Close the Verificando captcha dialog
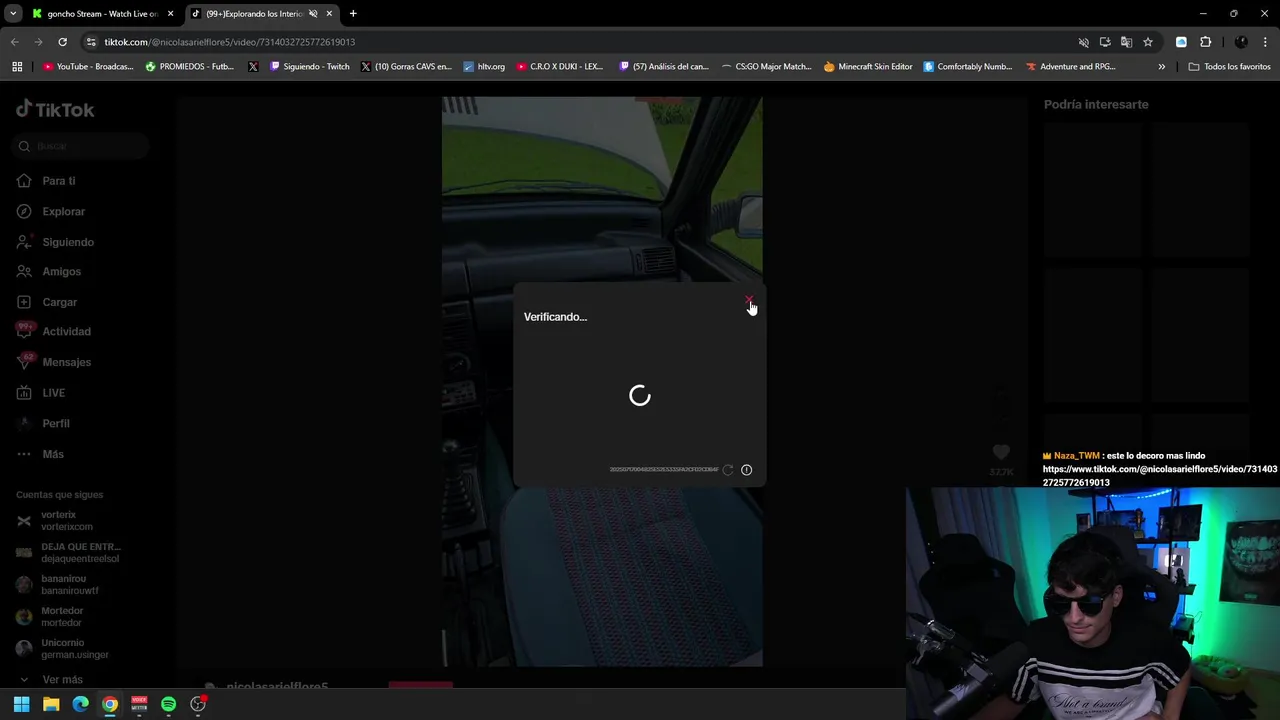The width and height of the screenshot is (1280, 720). point(748,301)
